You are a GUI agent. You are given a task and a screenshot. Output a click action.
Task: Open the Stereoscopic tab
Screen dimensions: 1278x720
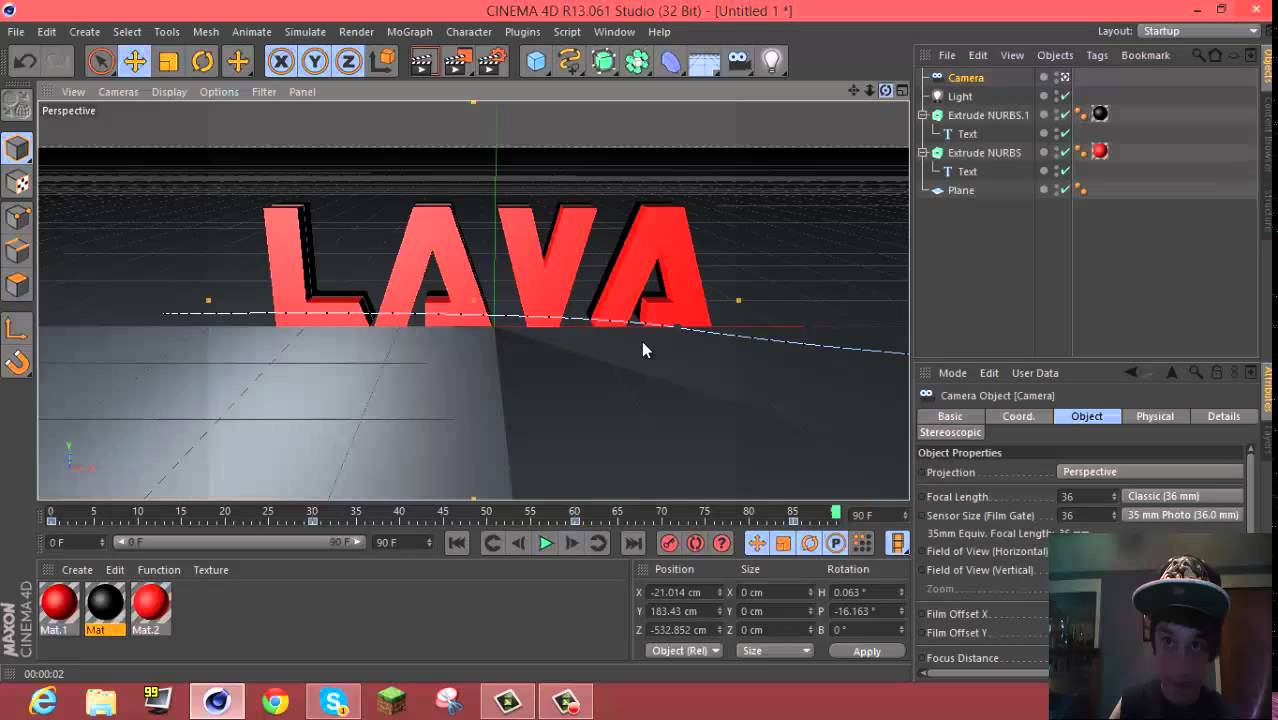[x=951, y=432]
